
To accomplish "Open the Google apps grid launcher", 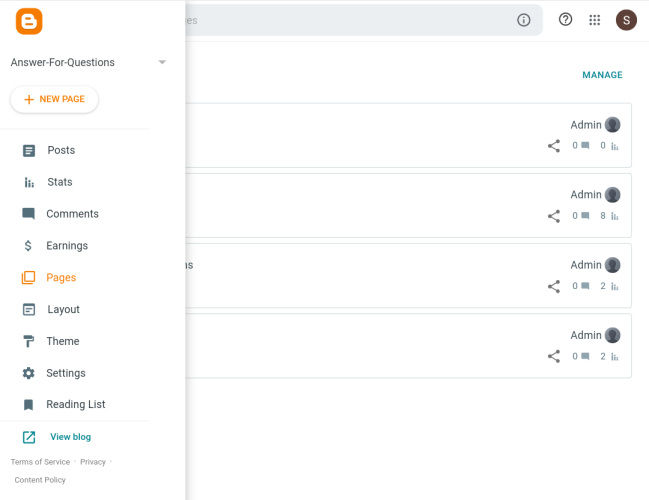I will click(595, 20).
